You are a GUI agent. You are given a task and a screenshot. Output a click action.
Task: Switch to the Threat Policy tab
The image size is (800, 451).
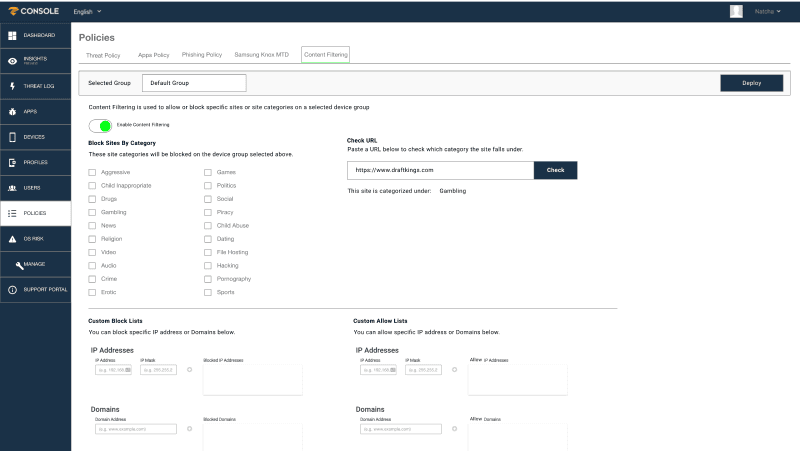(103, 55)
